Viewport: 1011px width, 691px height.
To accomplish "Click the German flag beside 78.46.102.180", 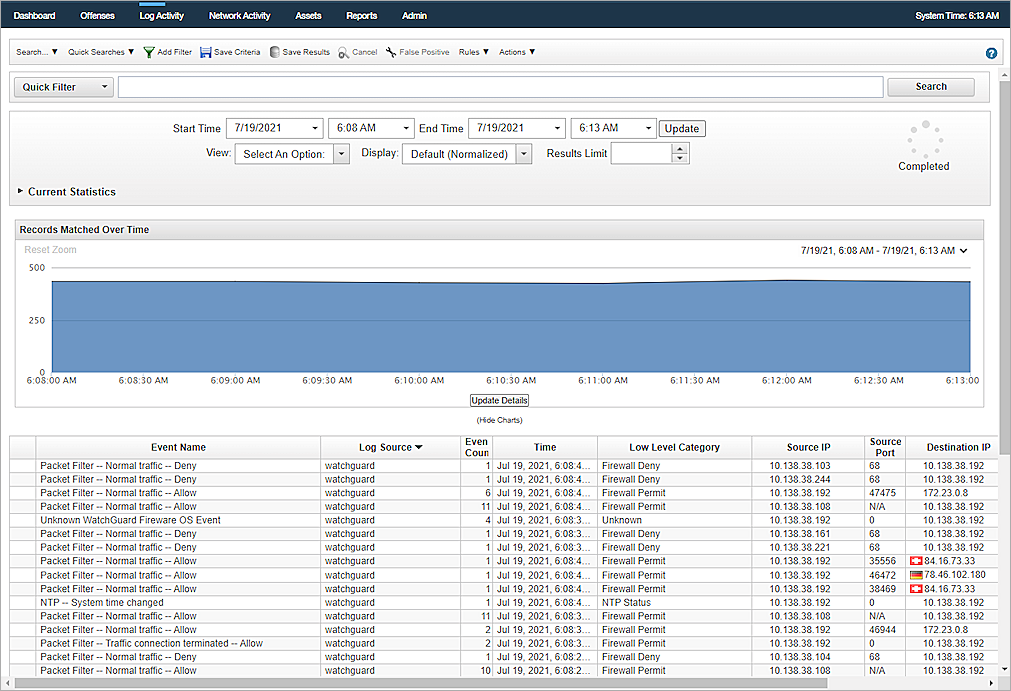I will coord(915,575).
